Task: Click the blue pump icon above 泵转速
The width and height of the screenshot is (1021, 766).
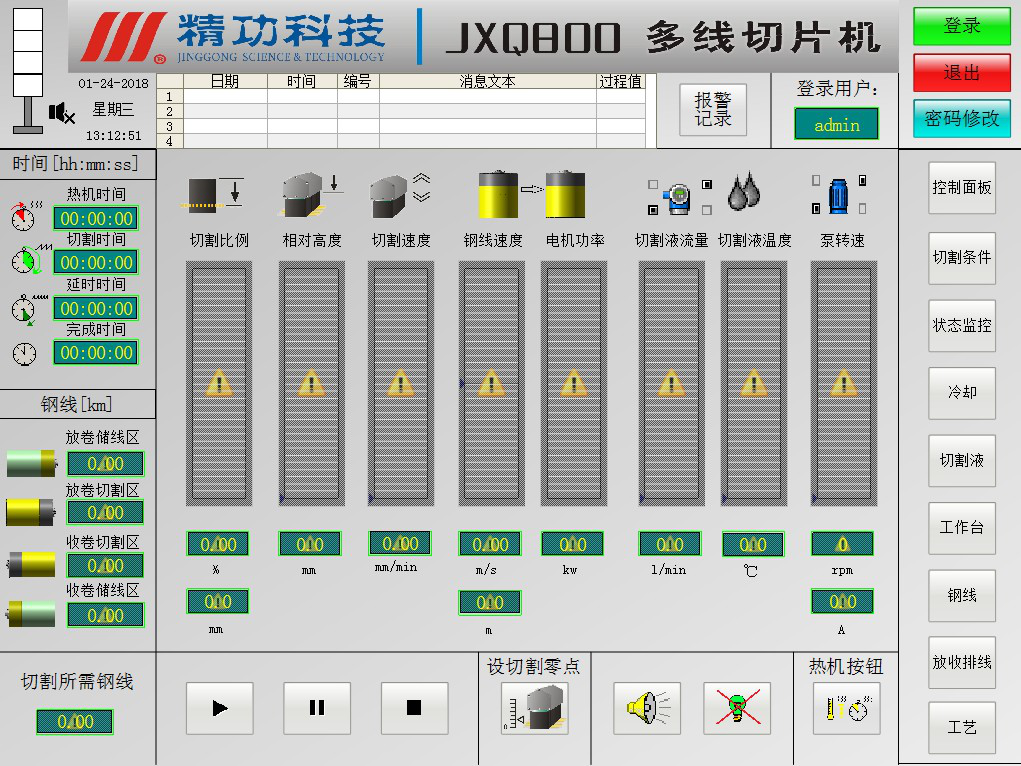Action: [x=839, y=196]
